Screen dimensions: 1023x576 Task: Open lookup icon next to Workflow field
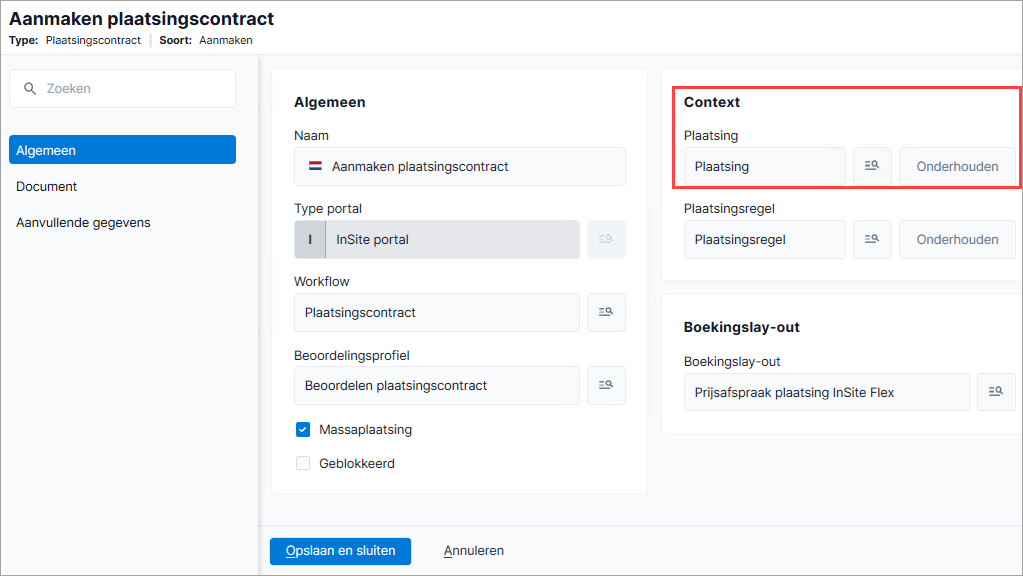pos(606,312)
